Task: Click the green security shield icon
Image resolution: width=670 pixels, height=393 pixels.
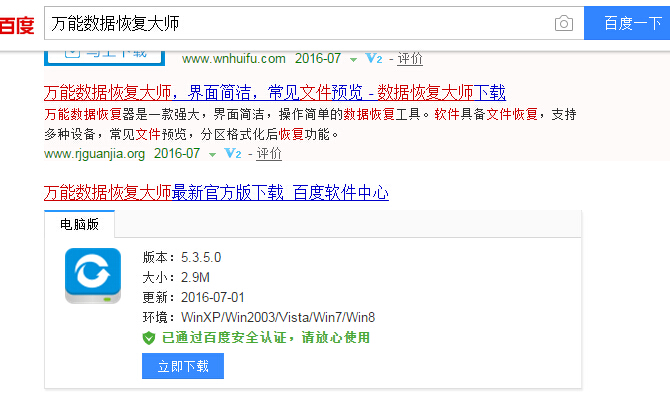Action: click(148, 338)
